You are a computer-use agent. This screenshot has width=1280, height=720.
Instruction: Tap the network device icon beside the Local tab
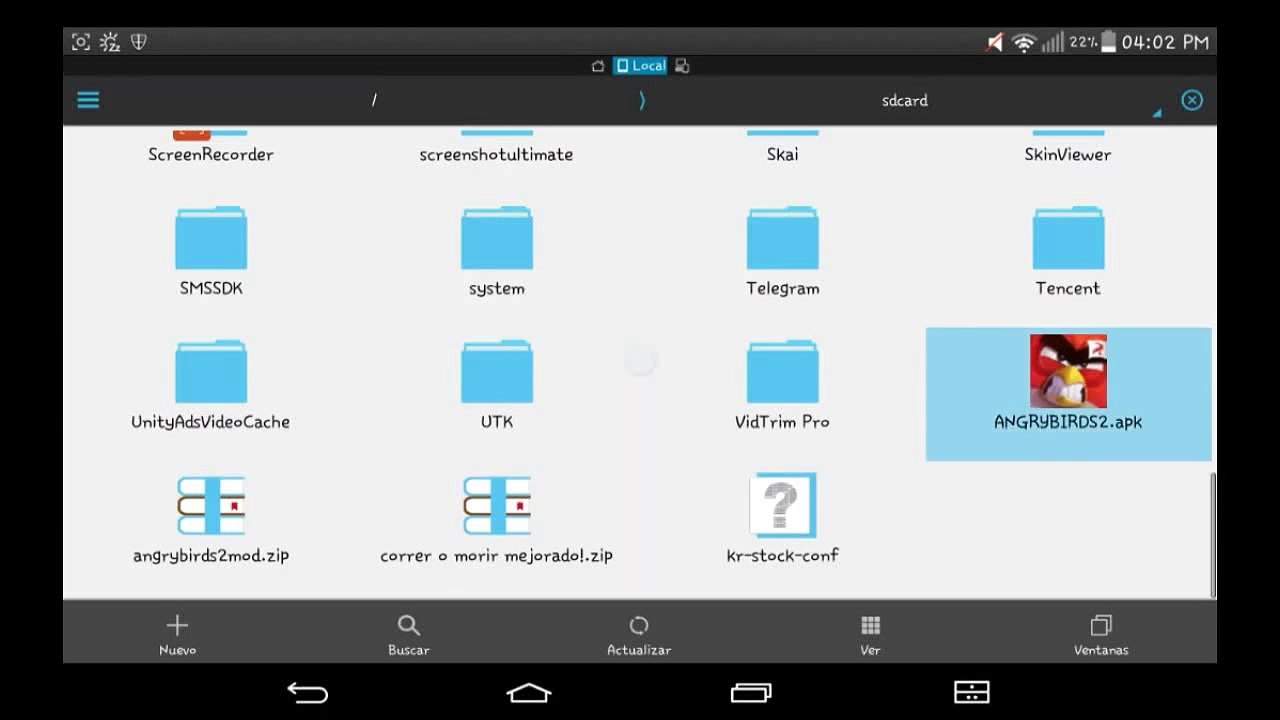[682, 66]
